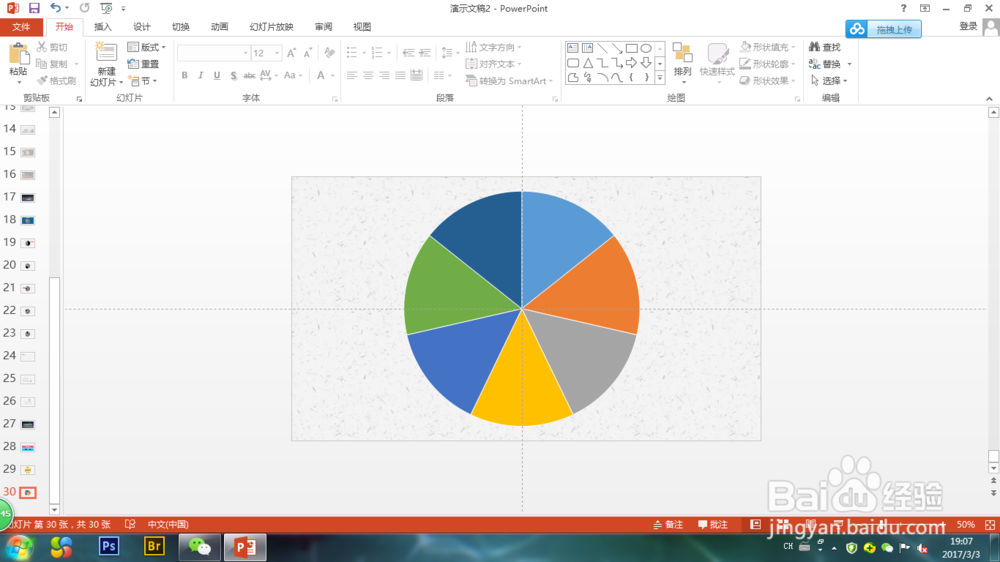1000x562 pixels.
Task: Click the Increase Font Size icon
Action: coord(291,53)
